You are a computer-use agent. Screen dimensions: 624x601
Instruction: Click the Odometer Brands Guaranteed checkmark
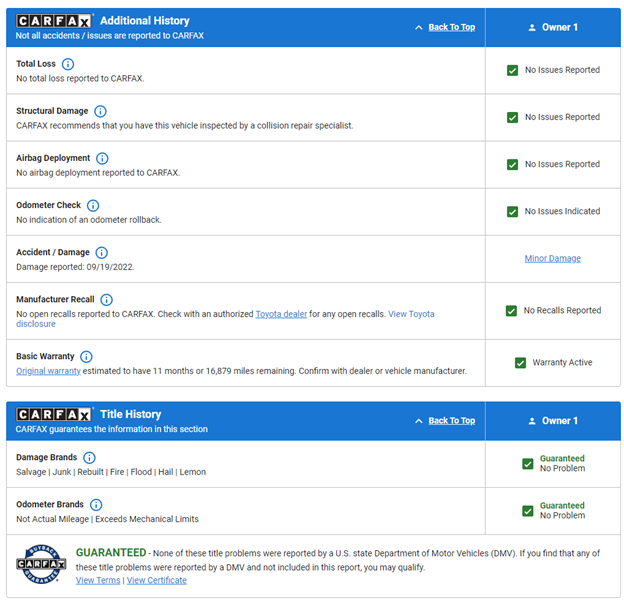(528, 511)
